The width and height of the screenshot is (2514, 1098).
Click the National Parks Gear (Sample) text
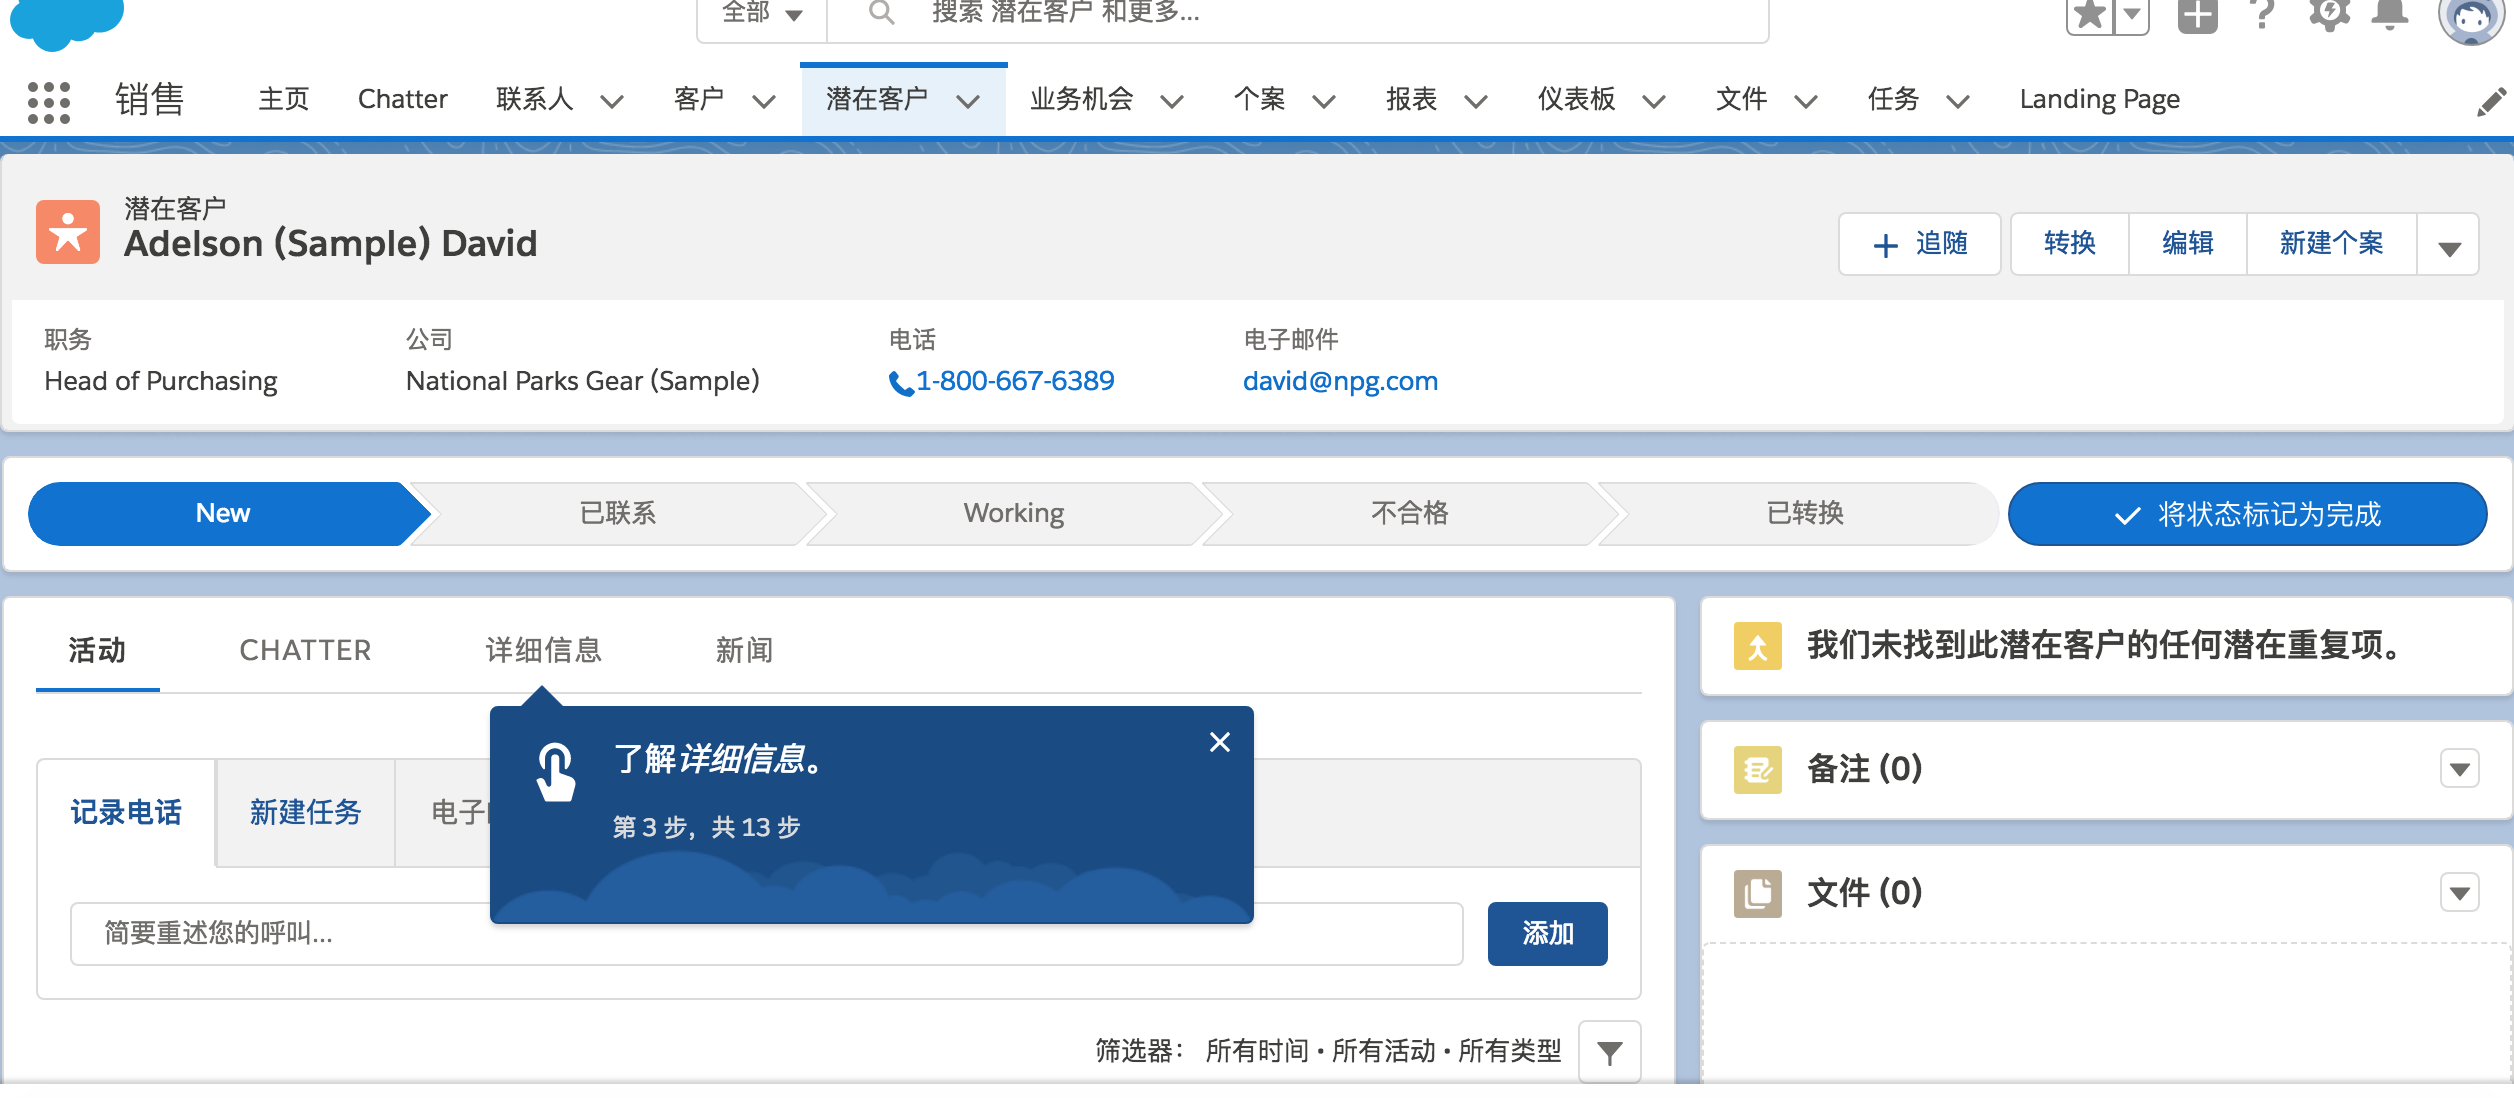coord(583,382)
